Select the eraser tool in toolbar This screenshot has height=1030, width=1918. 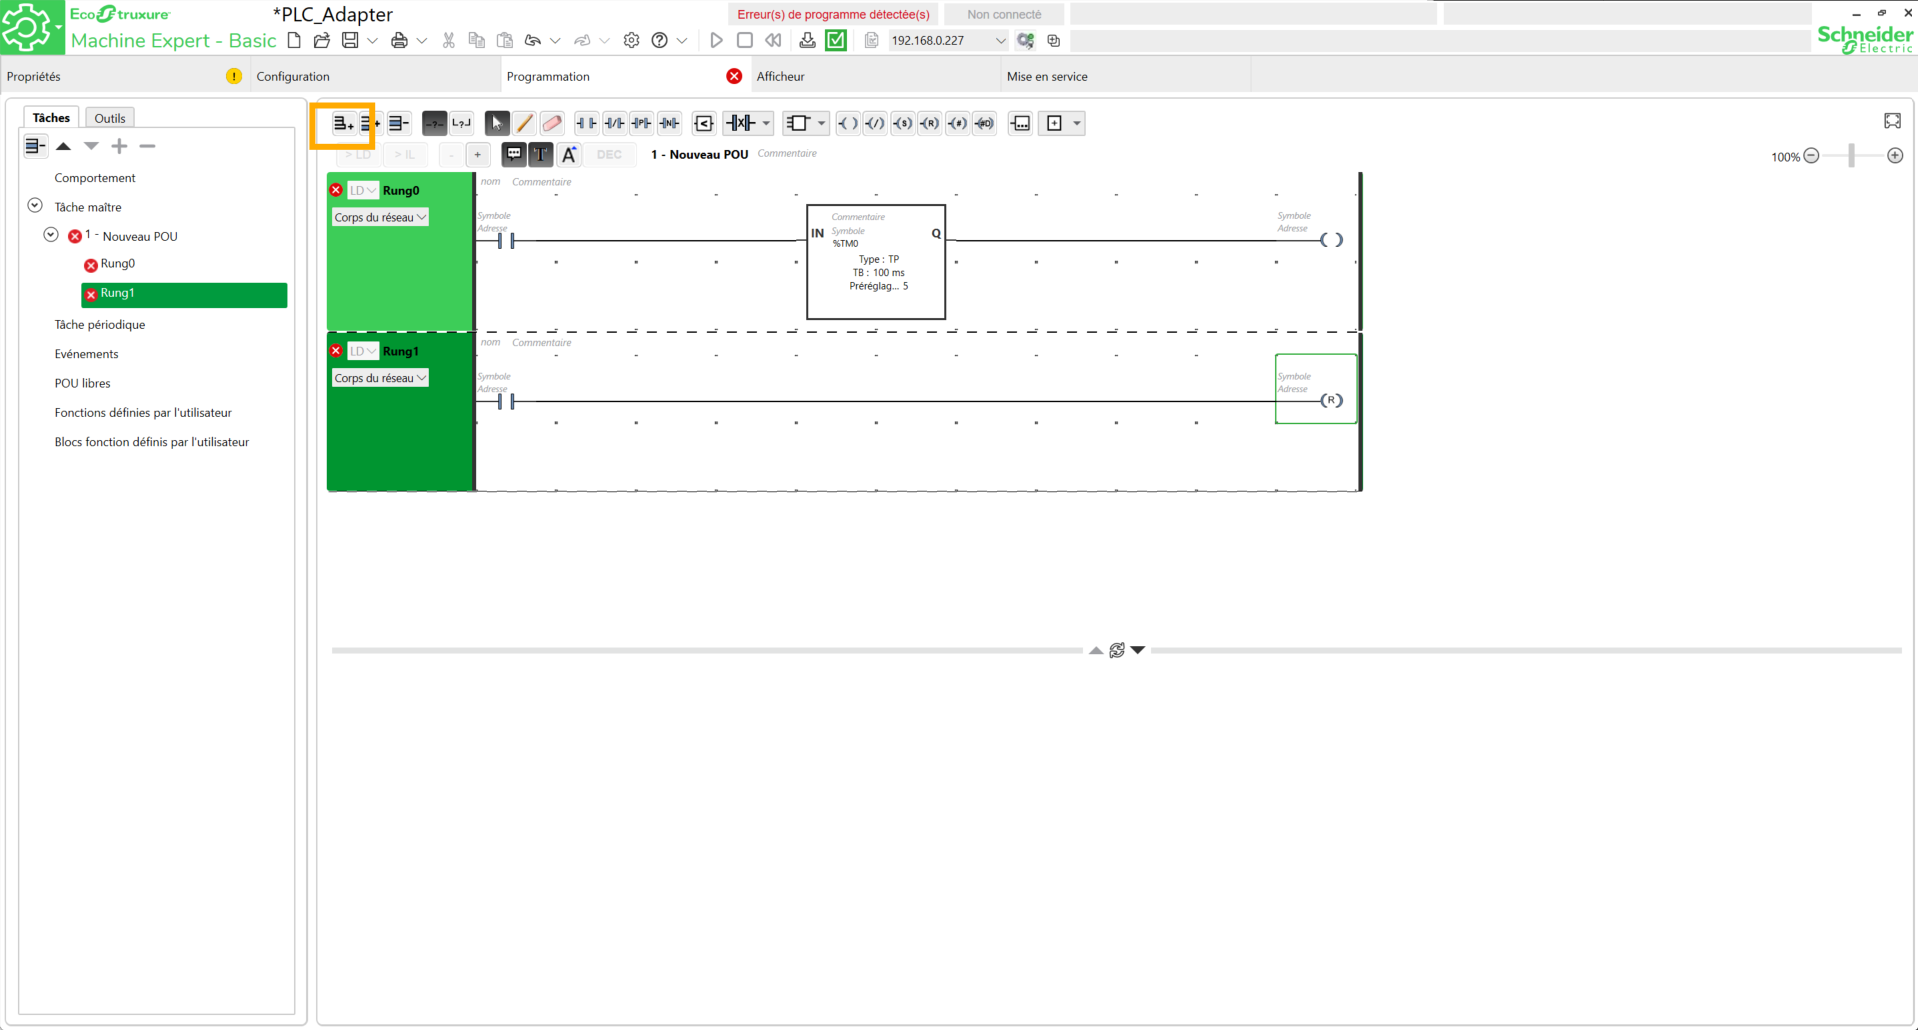tap(552, 123)
